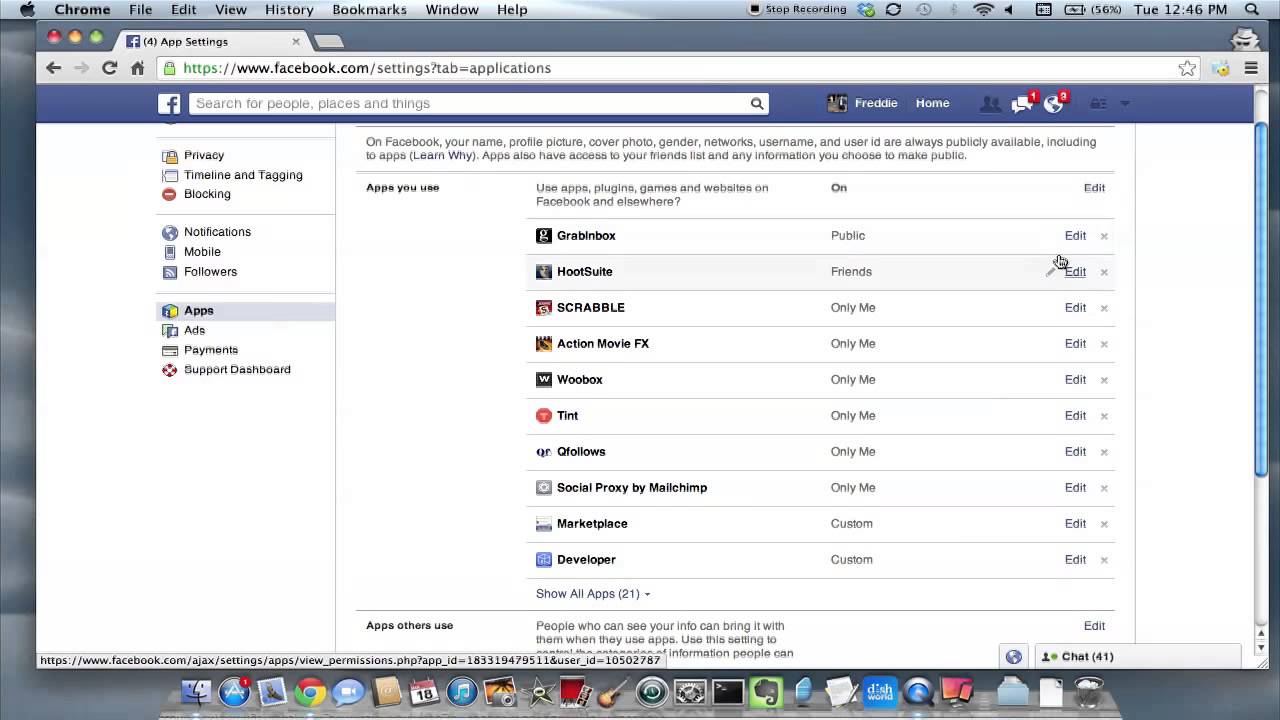Reload the page in Chrome
The width and height of the screenshot is (1280, 720).
(x=109, y=68)
